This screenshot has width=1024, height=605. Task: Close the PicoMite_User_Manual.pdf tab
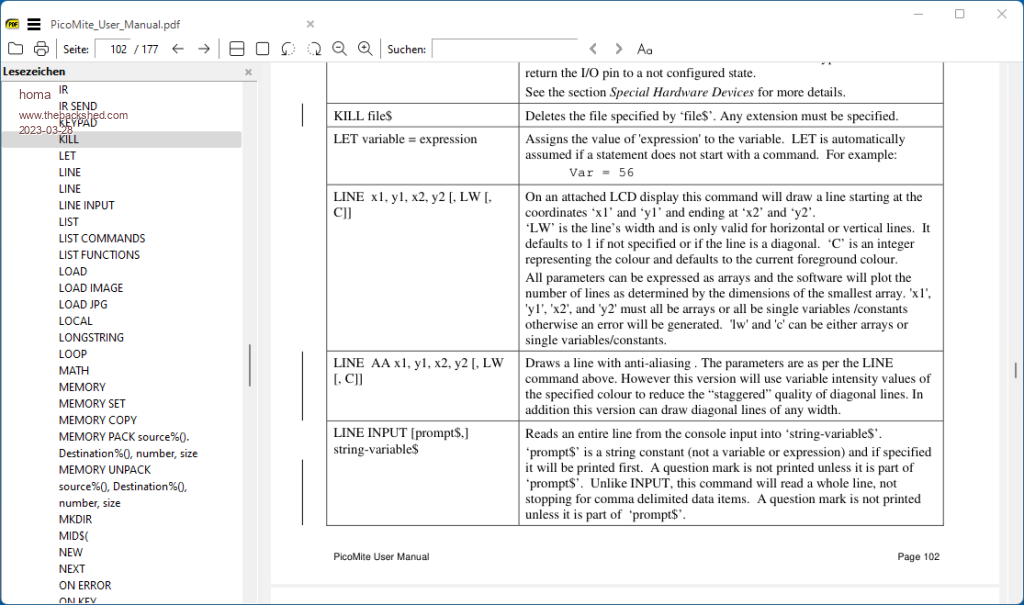[310, 24]
